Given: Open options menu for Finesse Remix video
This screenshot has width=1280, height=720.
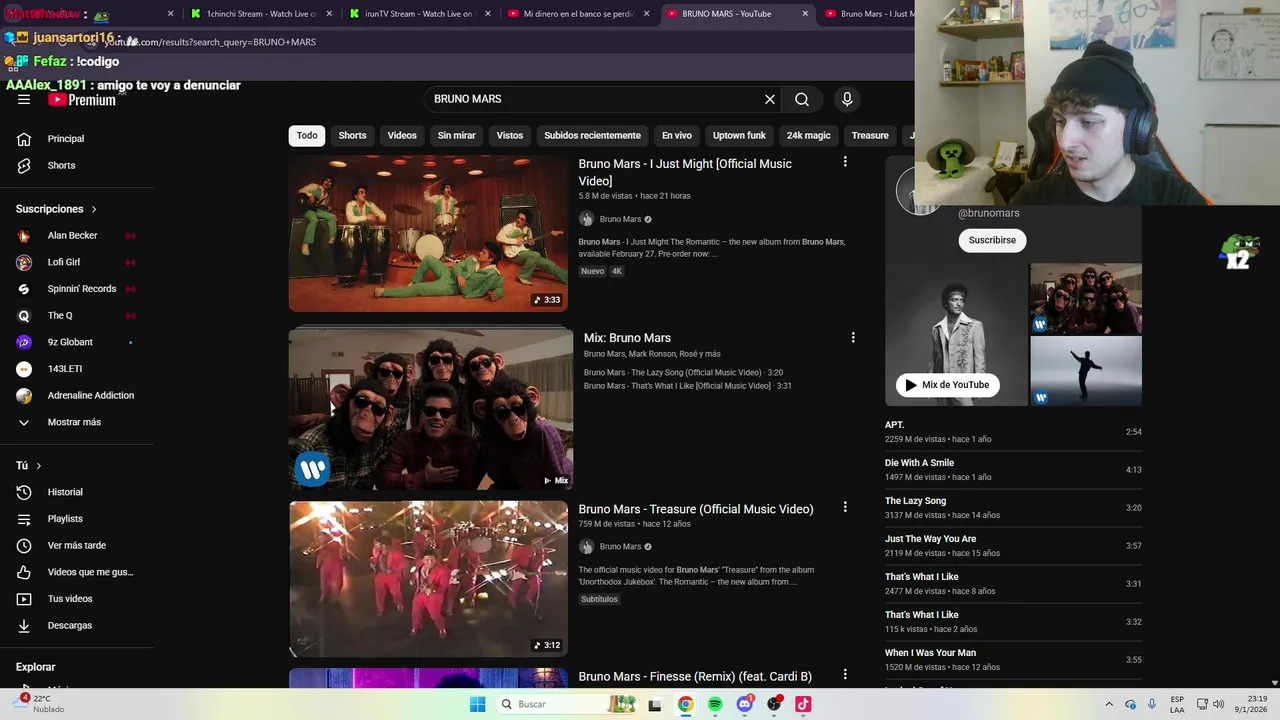Looking at the screenshot, I should click(x=845, y=675).
